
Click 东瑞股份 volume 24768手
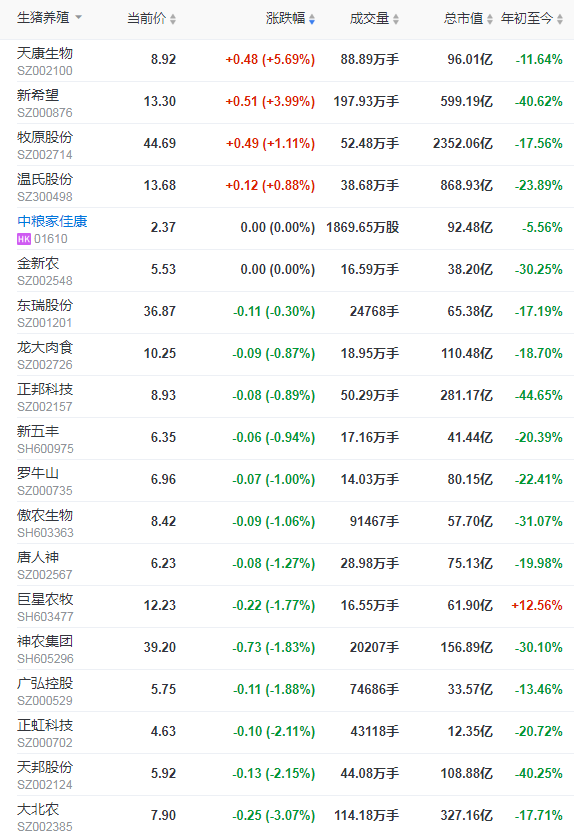[x=374, y=312]
